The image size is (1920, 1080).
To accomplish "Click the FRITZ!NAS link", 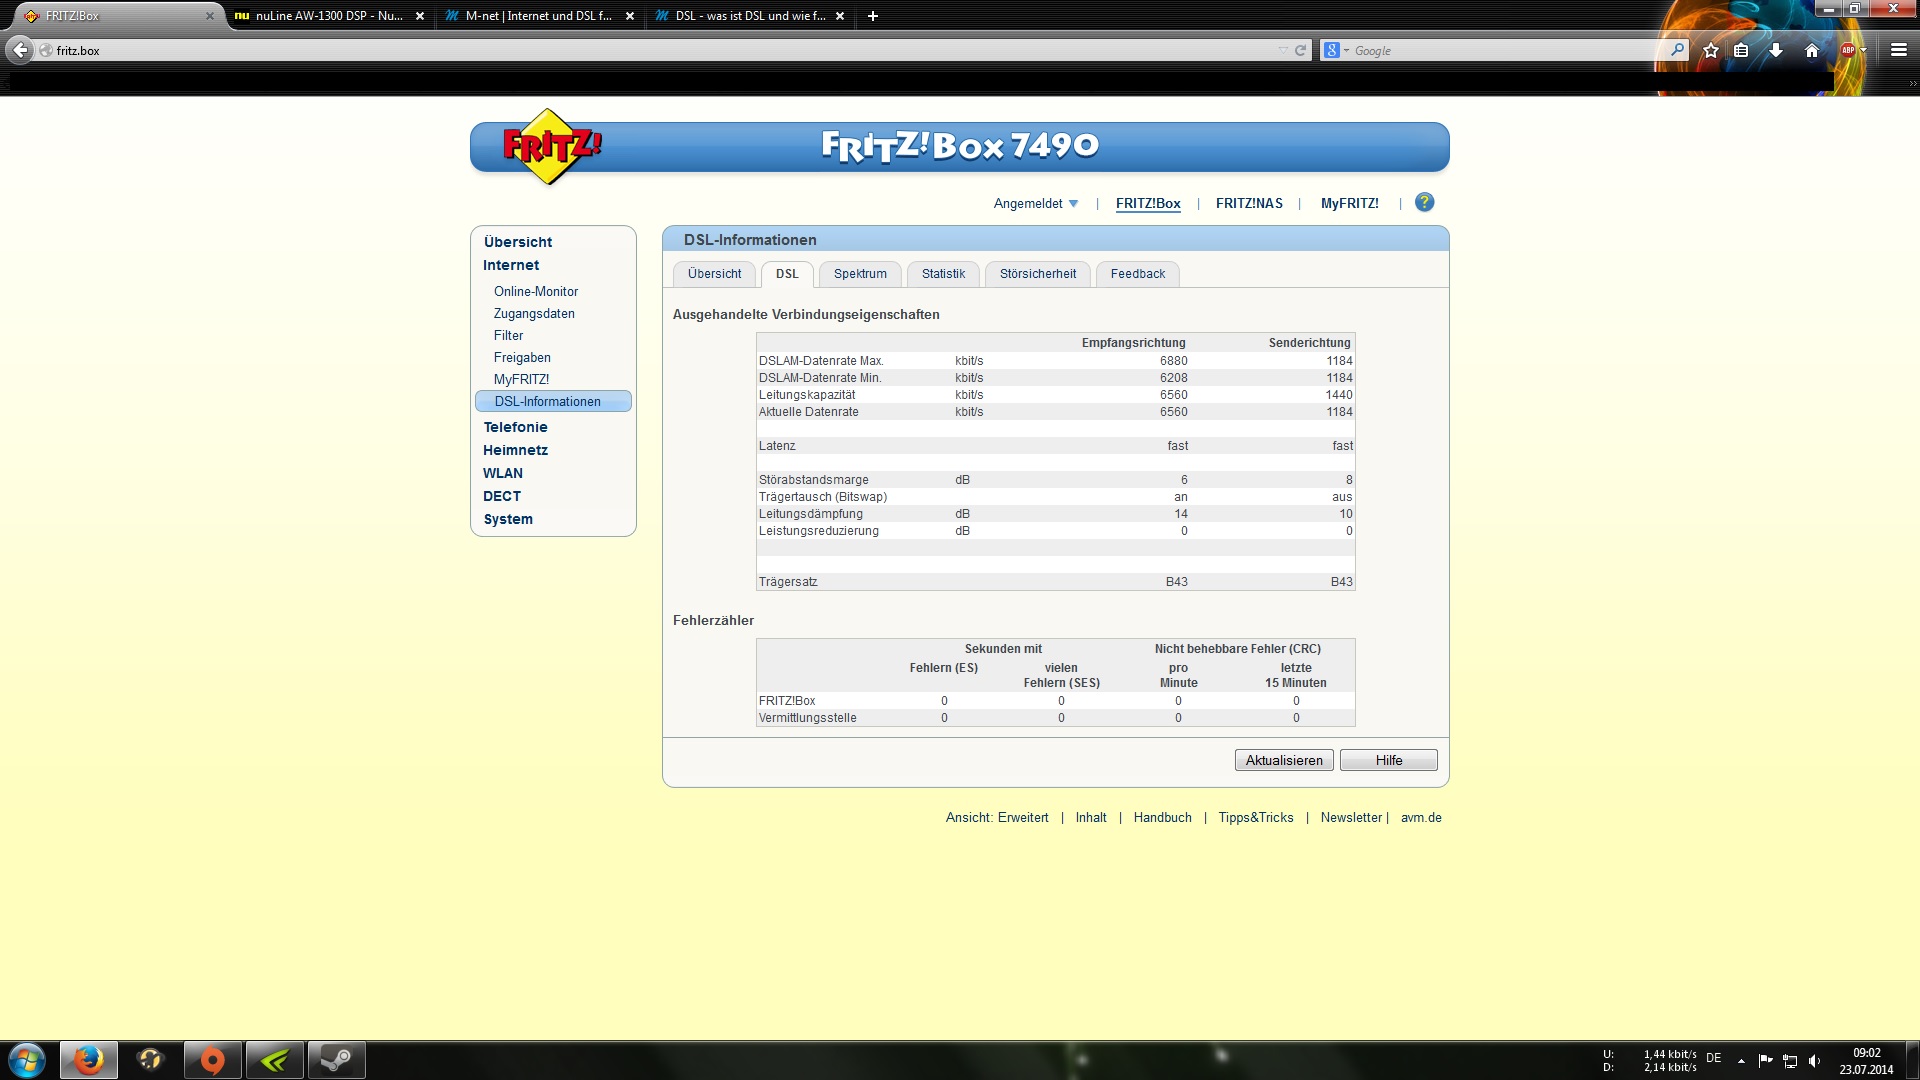I will (1248, 204).
